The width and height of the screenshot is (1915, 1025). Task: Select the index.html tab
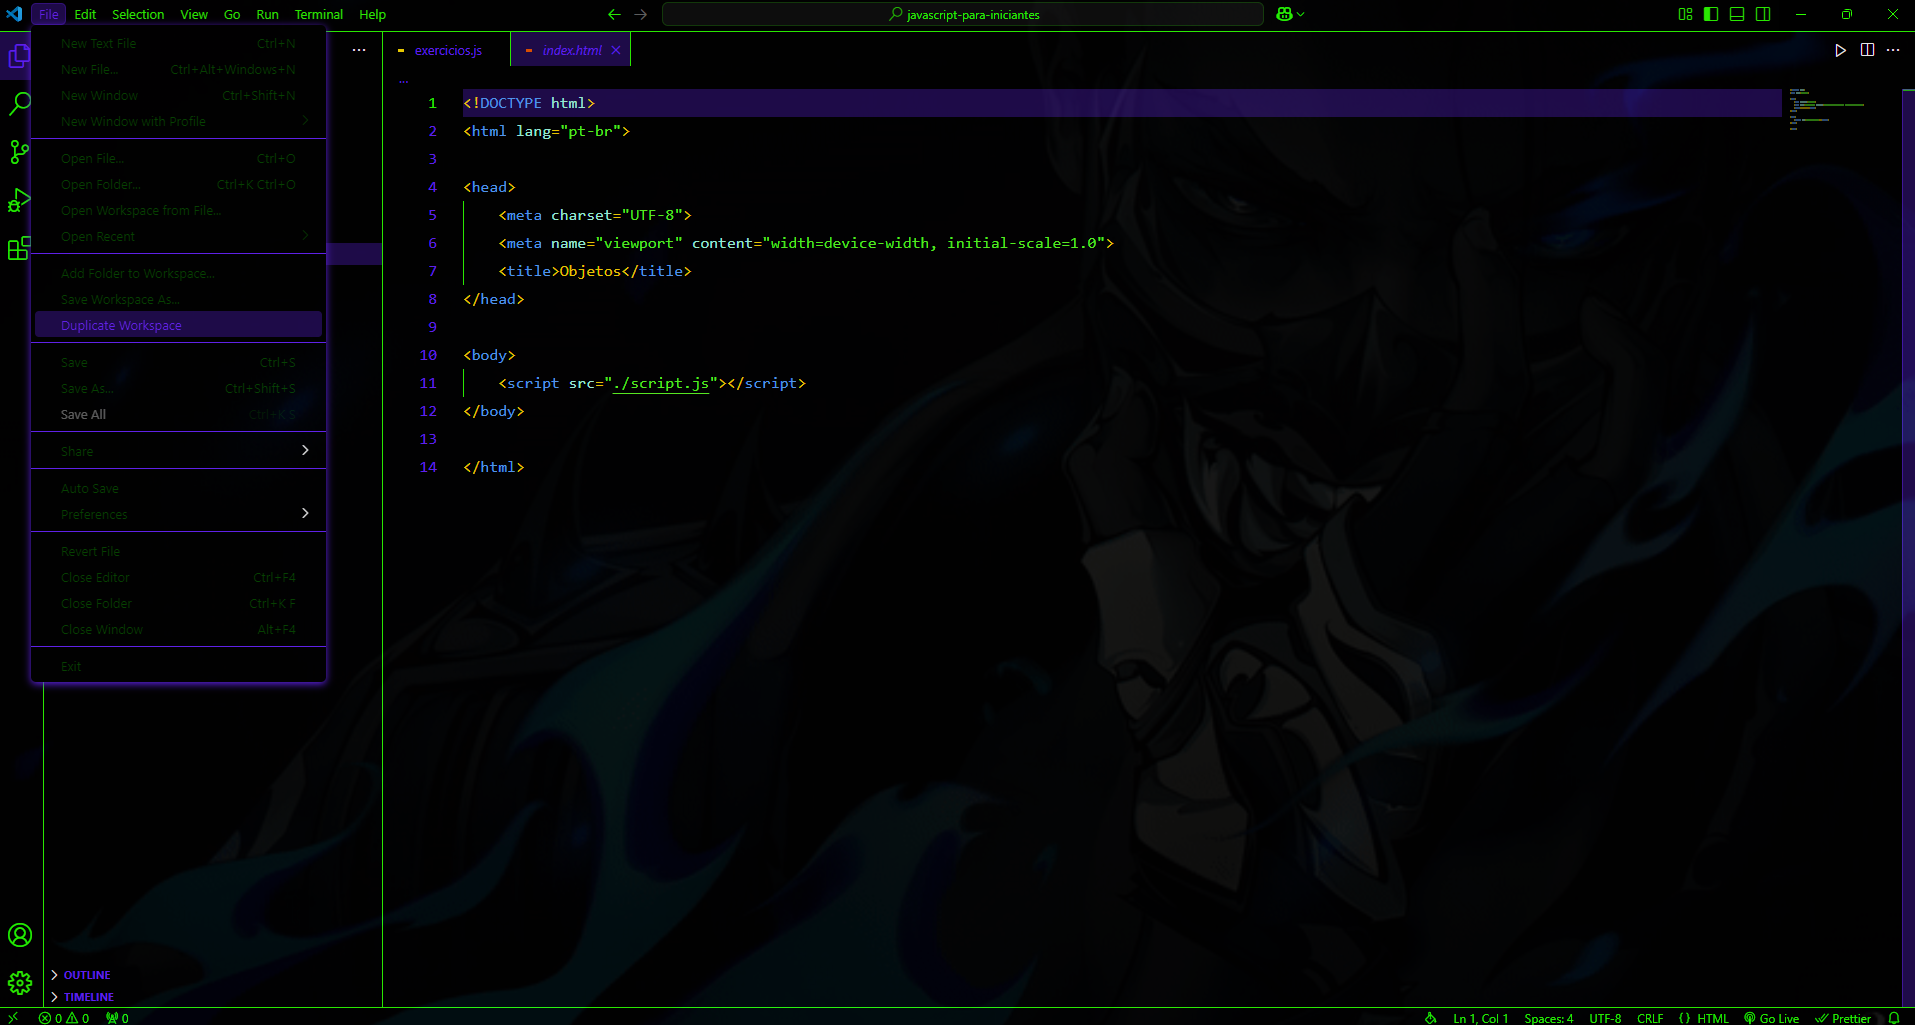click(571, 50)
